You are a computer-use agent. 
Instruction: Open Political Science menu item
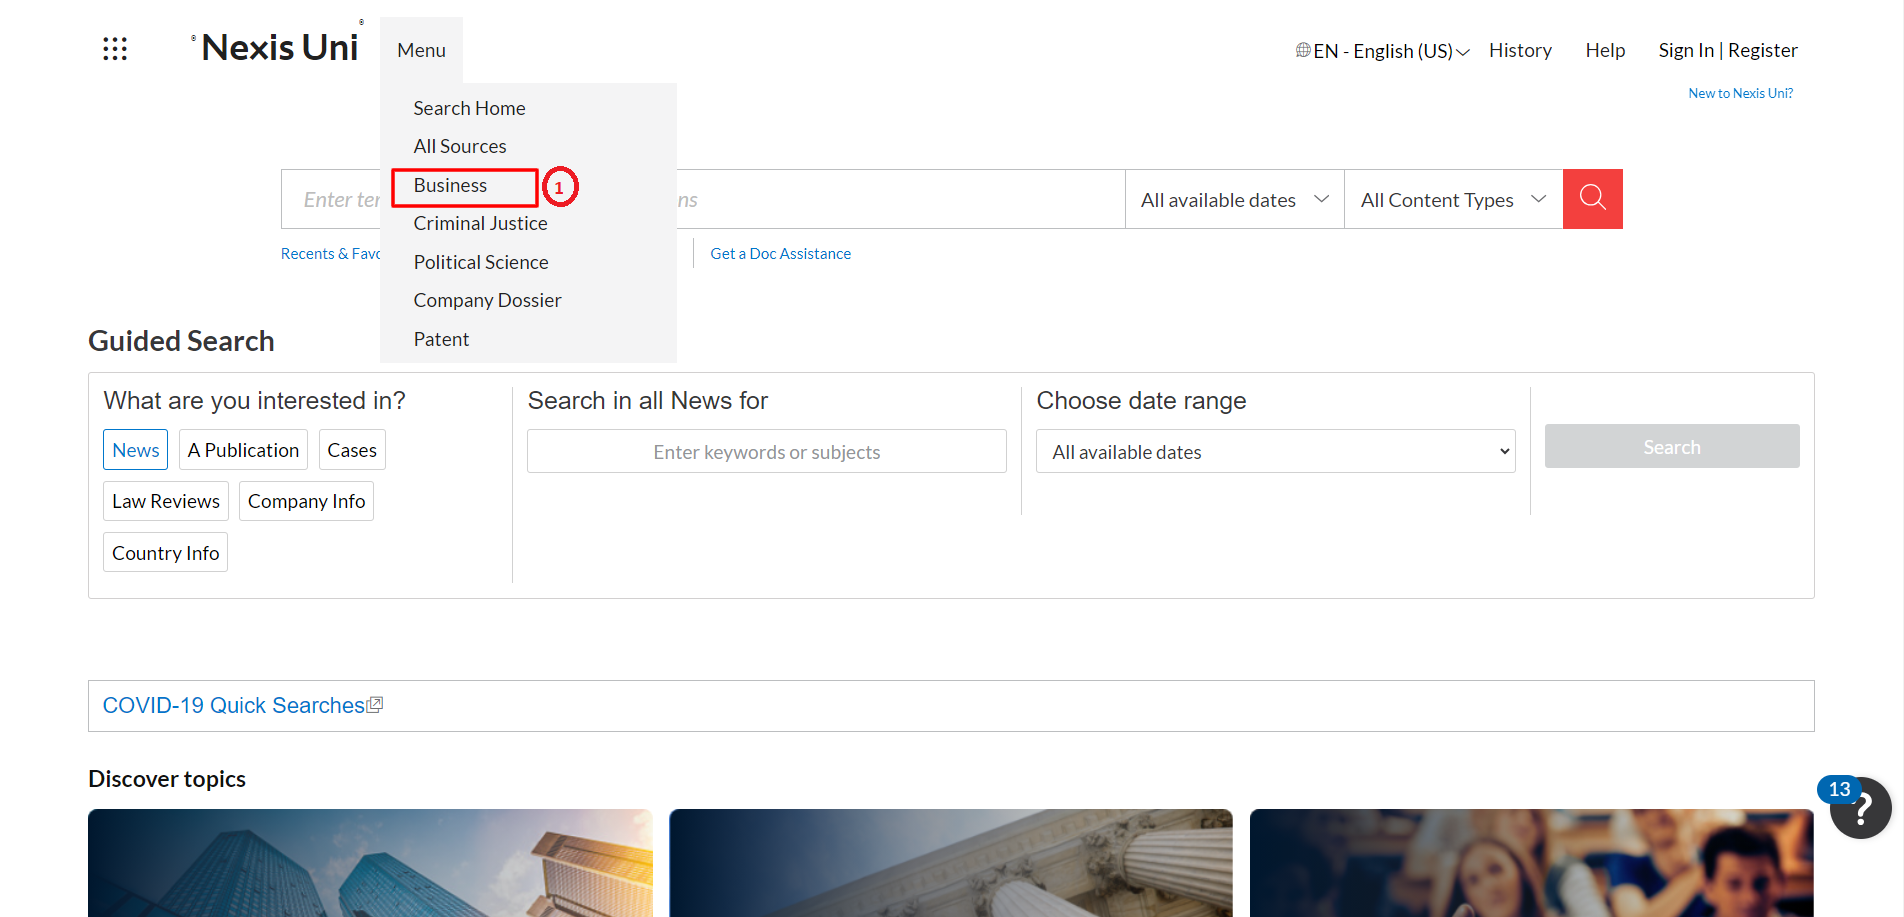click(x=481, y=262)
